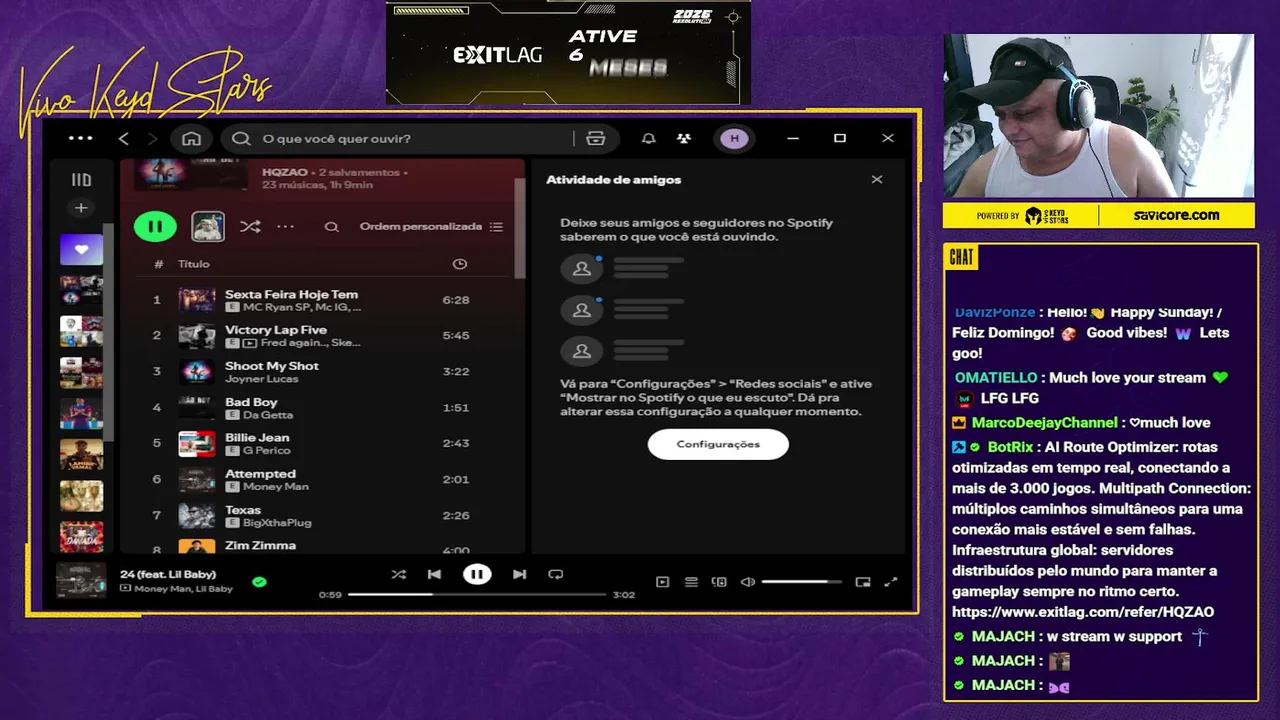Adjust the volume slider
Viewport: 1280px width, 720px height.
click(x=802, y=582)
